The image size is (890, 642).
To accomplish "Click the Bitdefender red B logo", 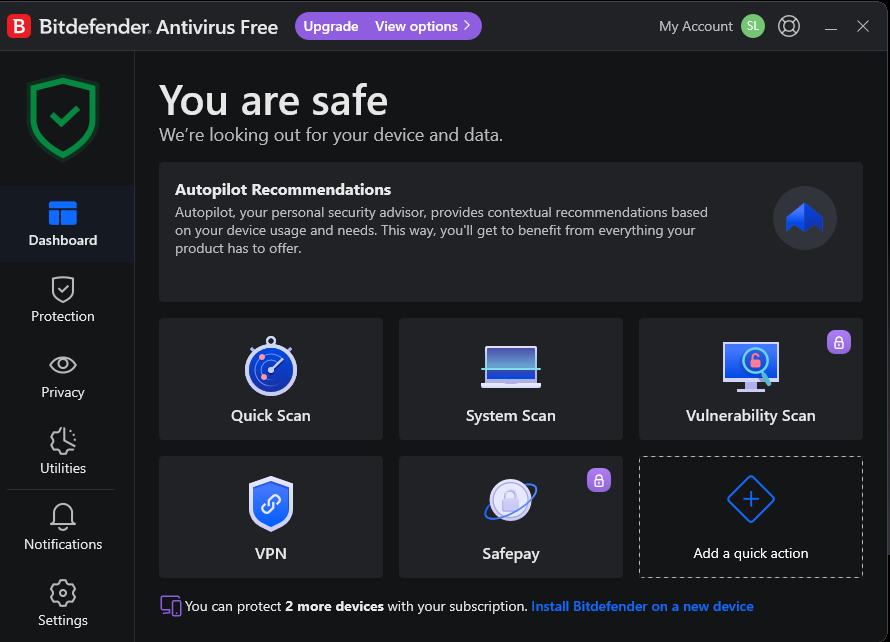I will point(19,26).
